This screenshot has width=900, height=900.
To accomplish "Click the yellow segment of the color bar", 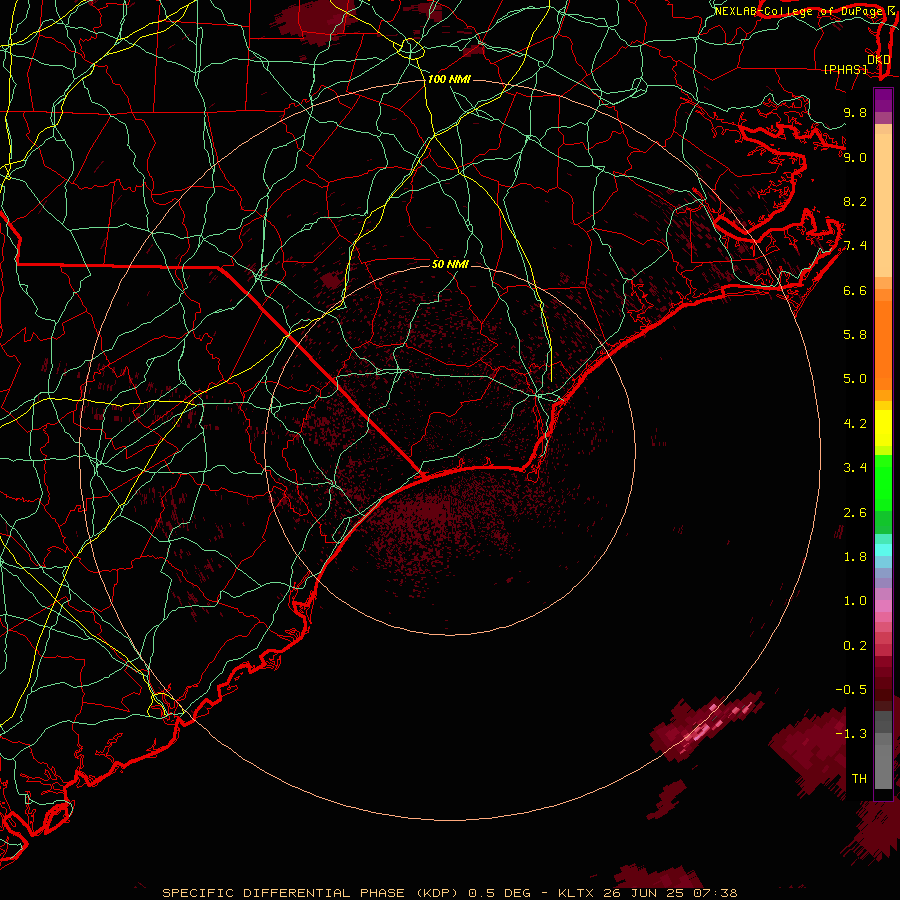I will [883, 428].
